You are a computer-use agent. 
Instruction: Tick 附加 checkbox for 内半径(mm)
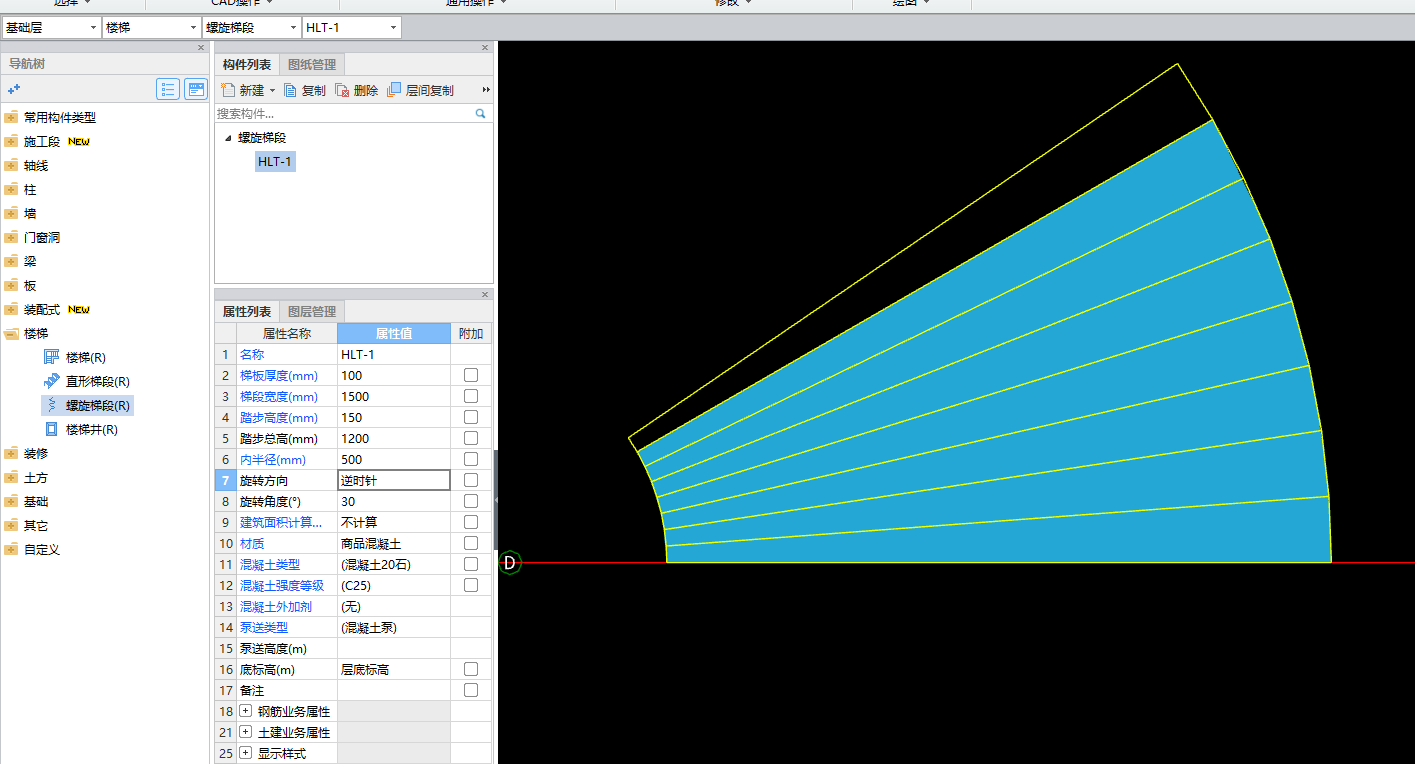click(x=471, y=459)
